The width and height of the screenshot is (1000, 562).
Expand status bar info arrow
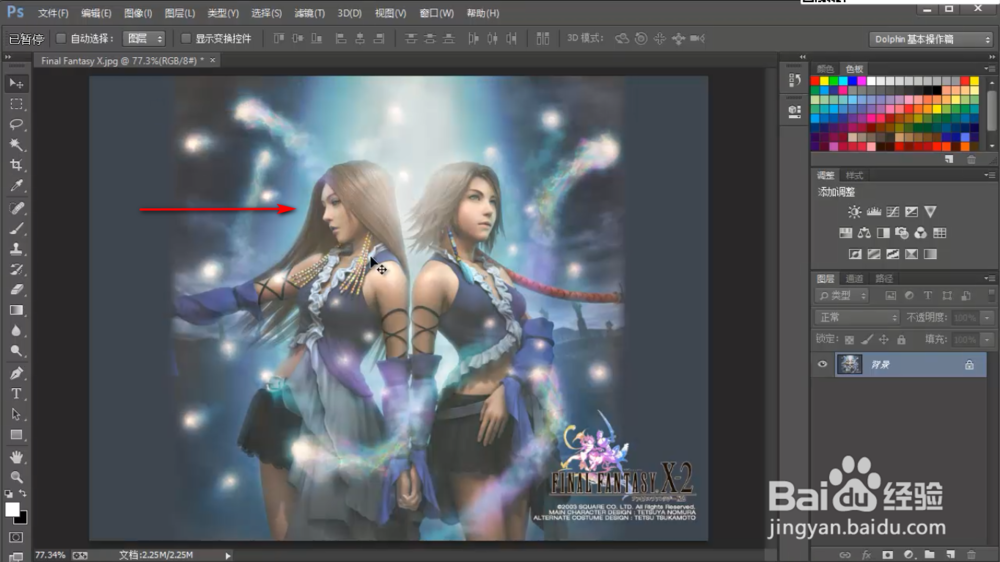[x=228, y=556]
